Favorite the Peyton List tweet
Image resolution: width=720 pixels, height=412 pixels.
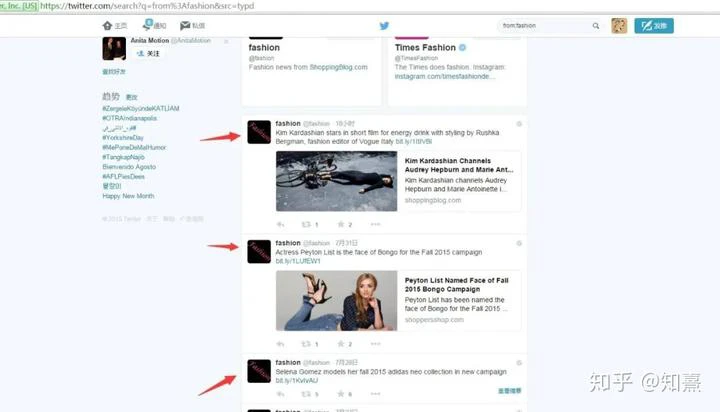[x=341, y=344]
